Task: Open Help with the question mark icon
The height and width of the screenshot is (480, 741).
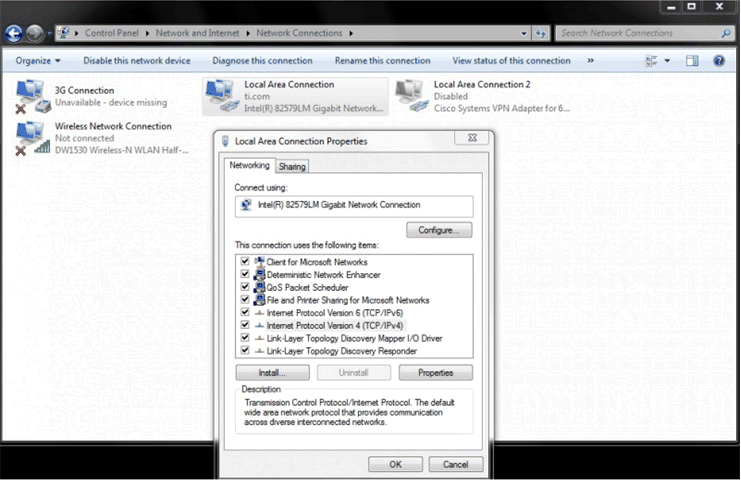Action: 718,61
